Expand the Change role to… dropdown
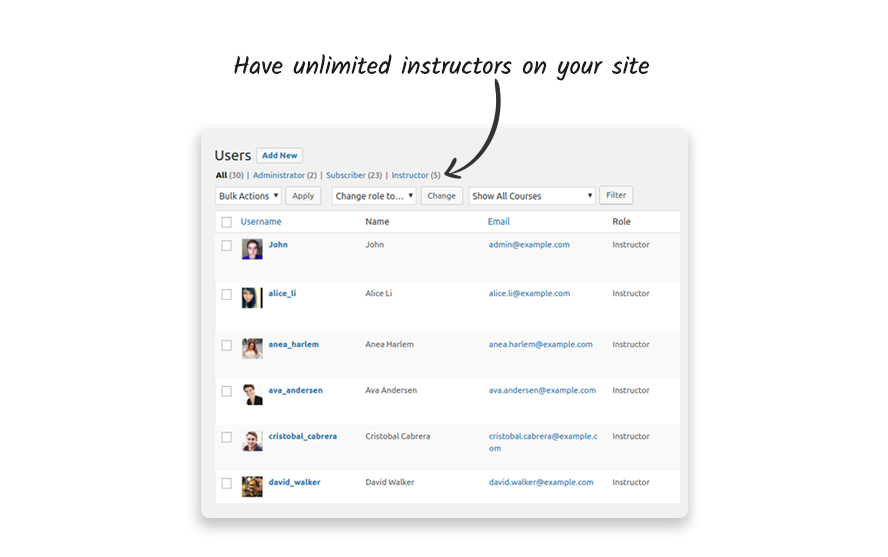The height and width of the screenshot is (557, 888). click(x=374, y=196)
